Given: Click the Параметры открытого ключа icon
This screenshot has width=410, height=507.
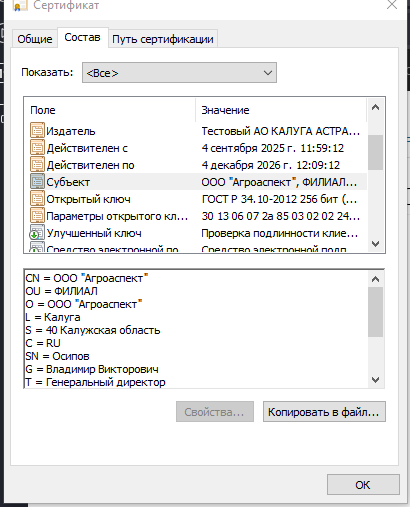Looking at the screenshot, I should (x=37, y=216).
